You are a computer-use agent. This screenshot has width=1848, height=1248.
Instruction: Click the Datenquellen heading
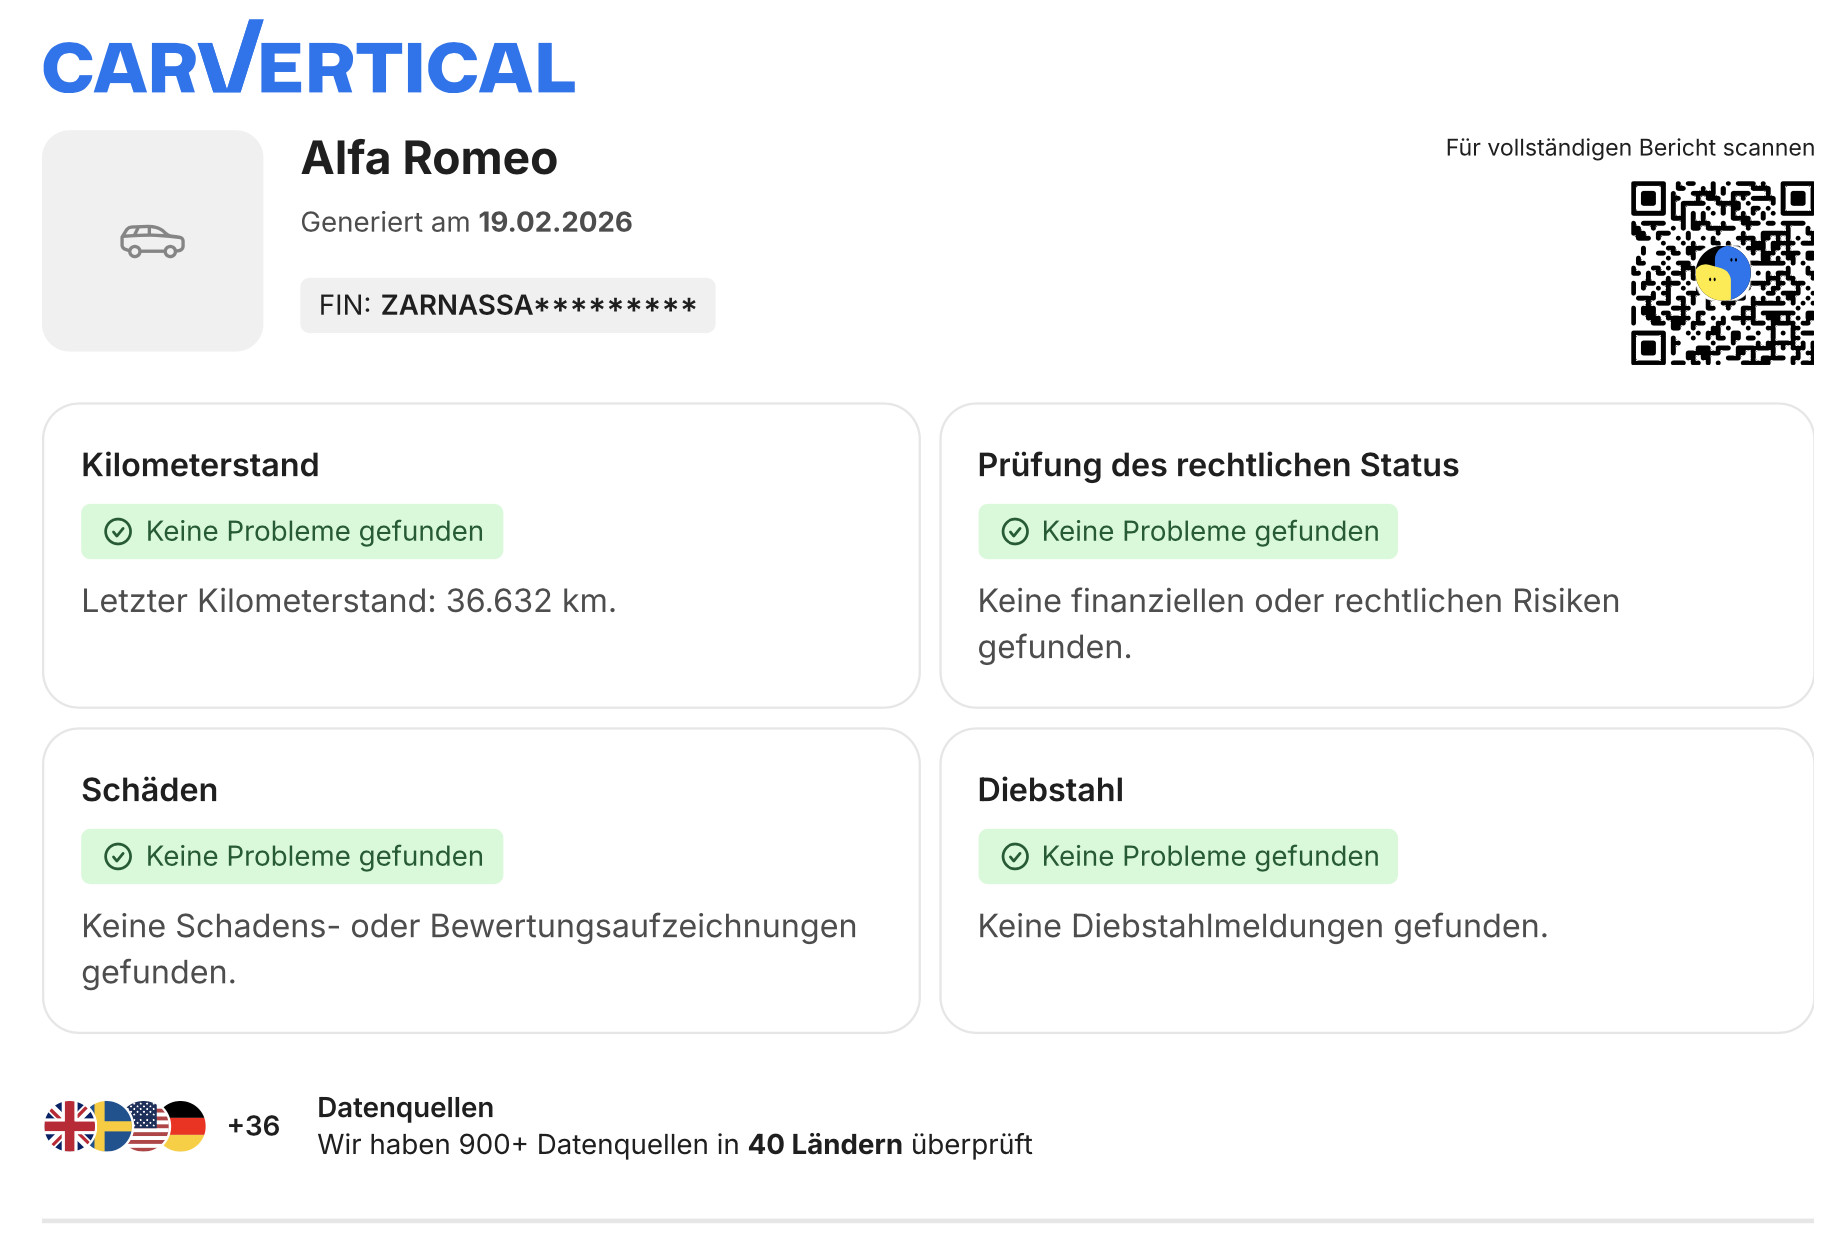click(405, 1108)
